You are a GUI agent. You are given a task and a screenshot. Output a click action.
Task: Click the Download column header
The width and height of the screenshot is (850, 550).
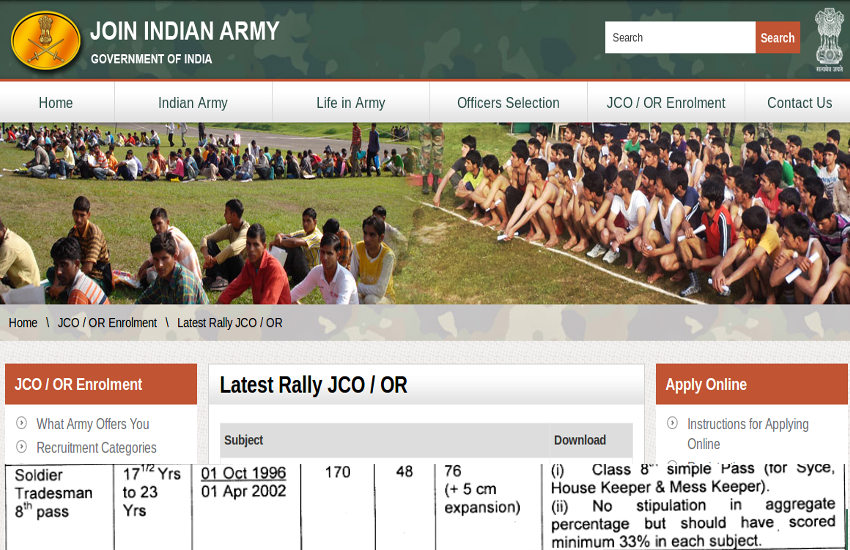(x=580, y=440)
